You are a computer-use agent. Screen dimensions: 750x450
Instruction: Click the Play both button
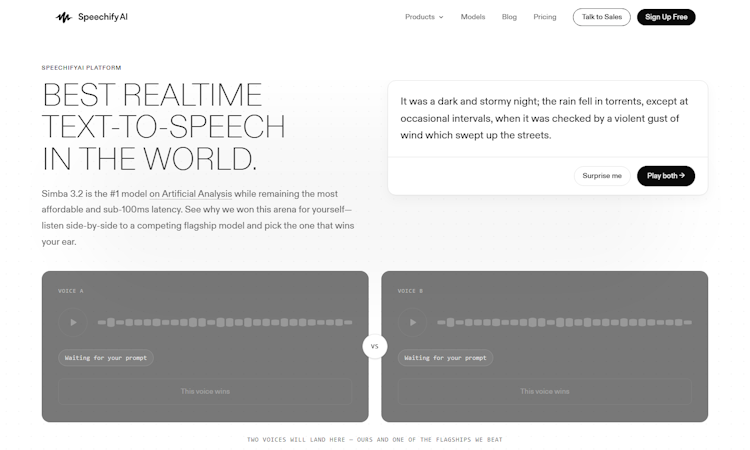click(x=666, y=176)
